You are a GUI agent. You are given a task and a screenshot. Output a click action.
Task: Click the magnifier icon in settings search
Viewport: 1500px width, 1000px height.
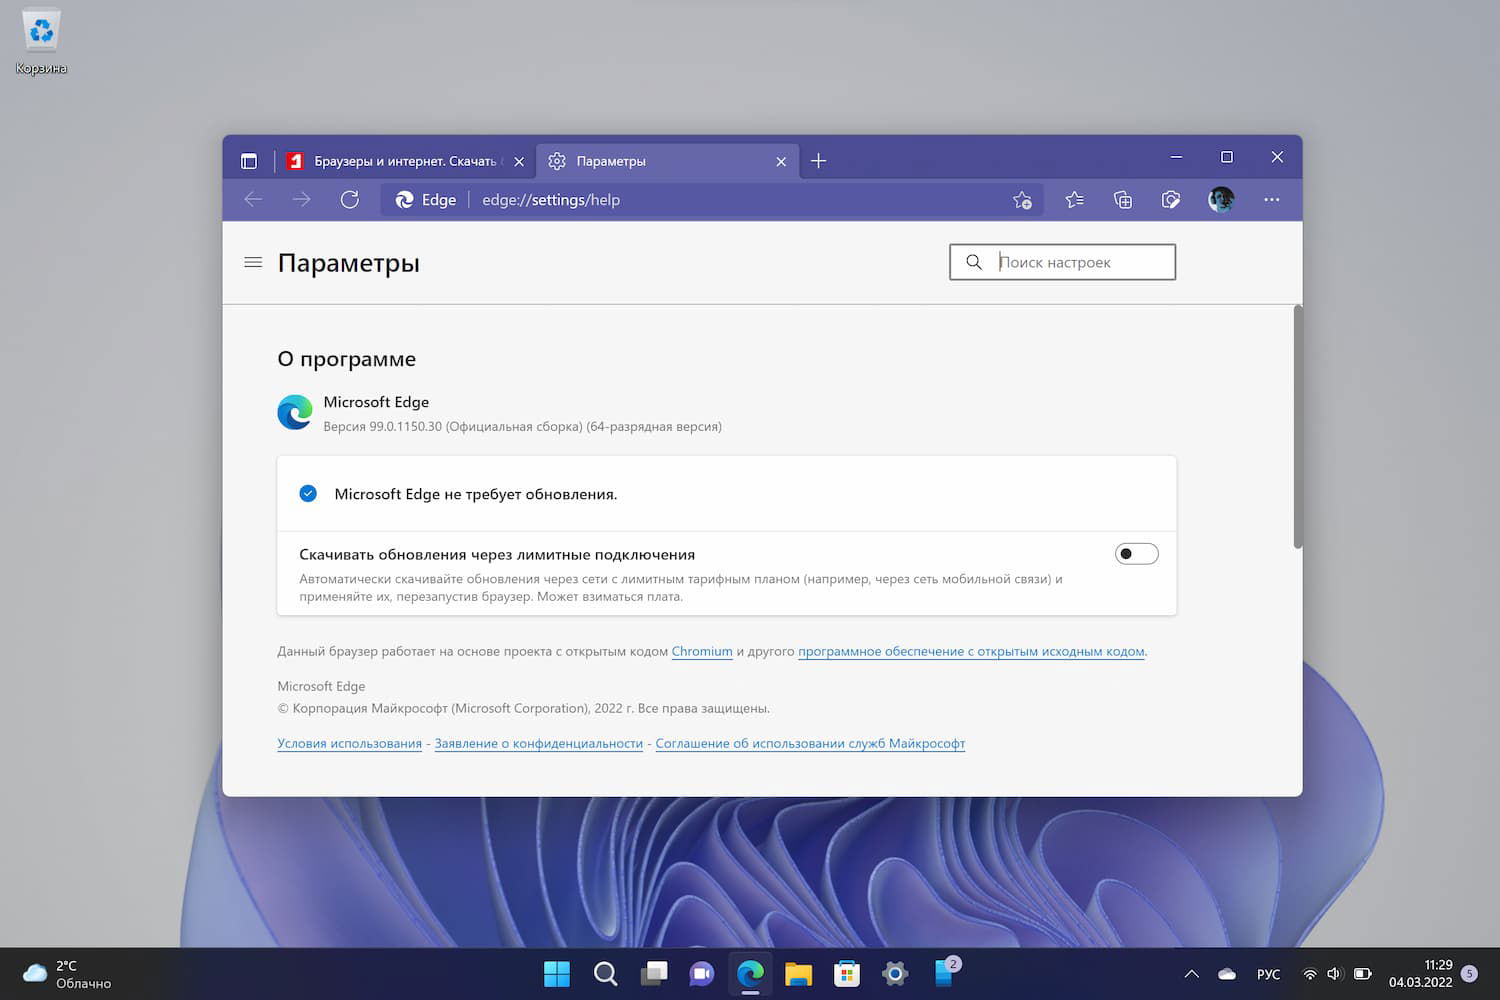click(973, 262)
